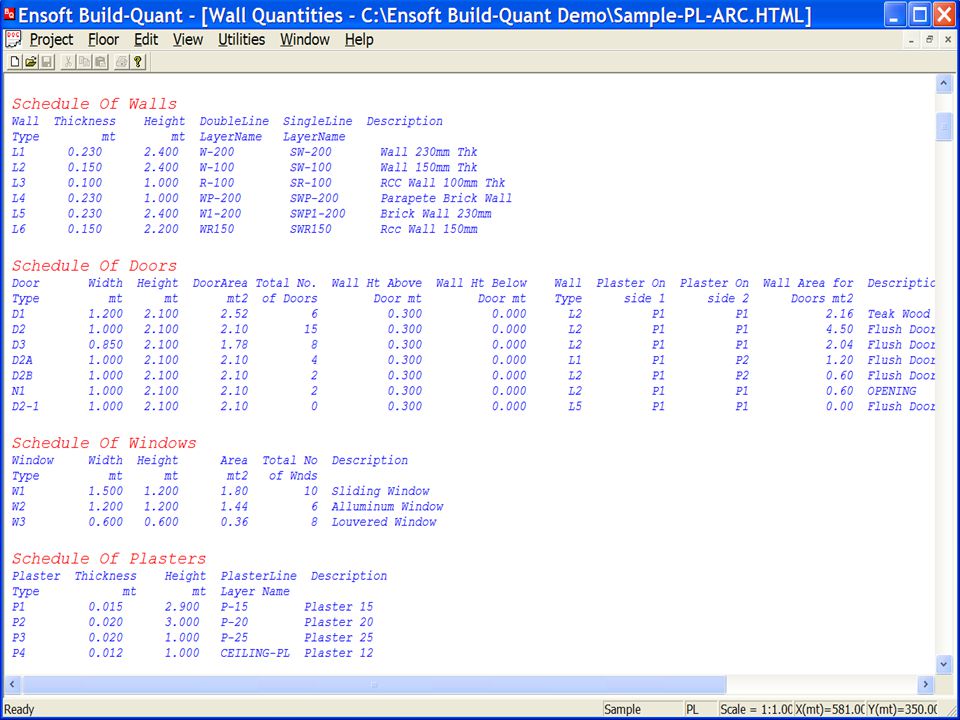This screenshot has height=720, width=960.
Task: Click the 'WP-200' layer name
Action: tap(220, 198)
